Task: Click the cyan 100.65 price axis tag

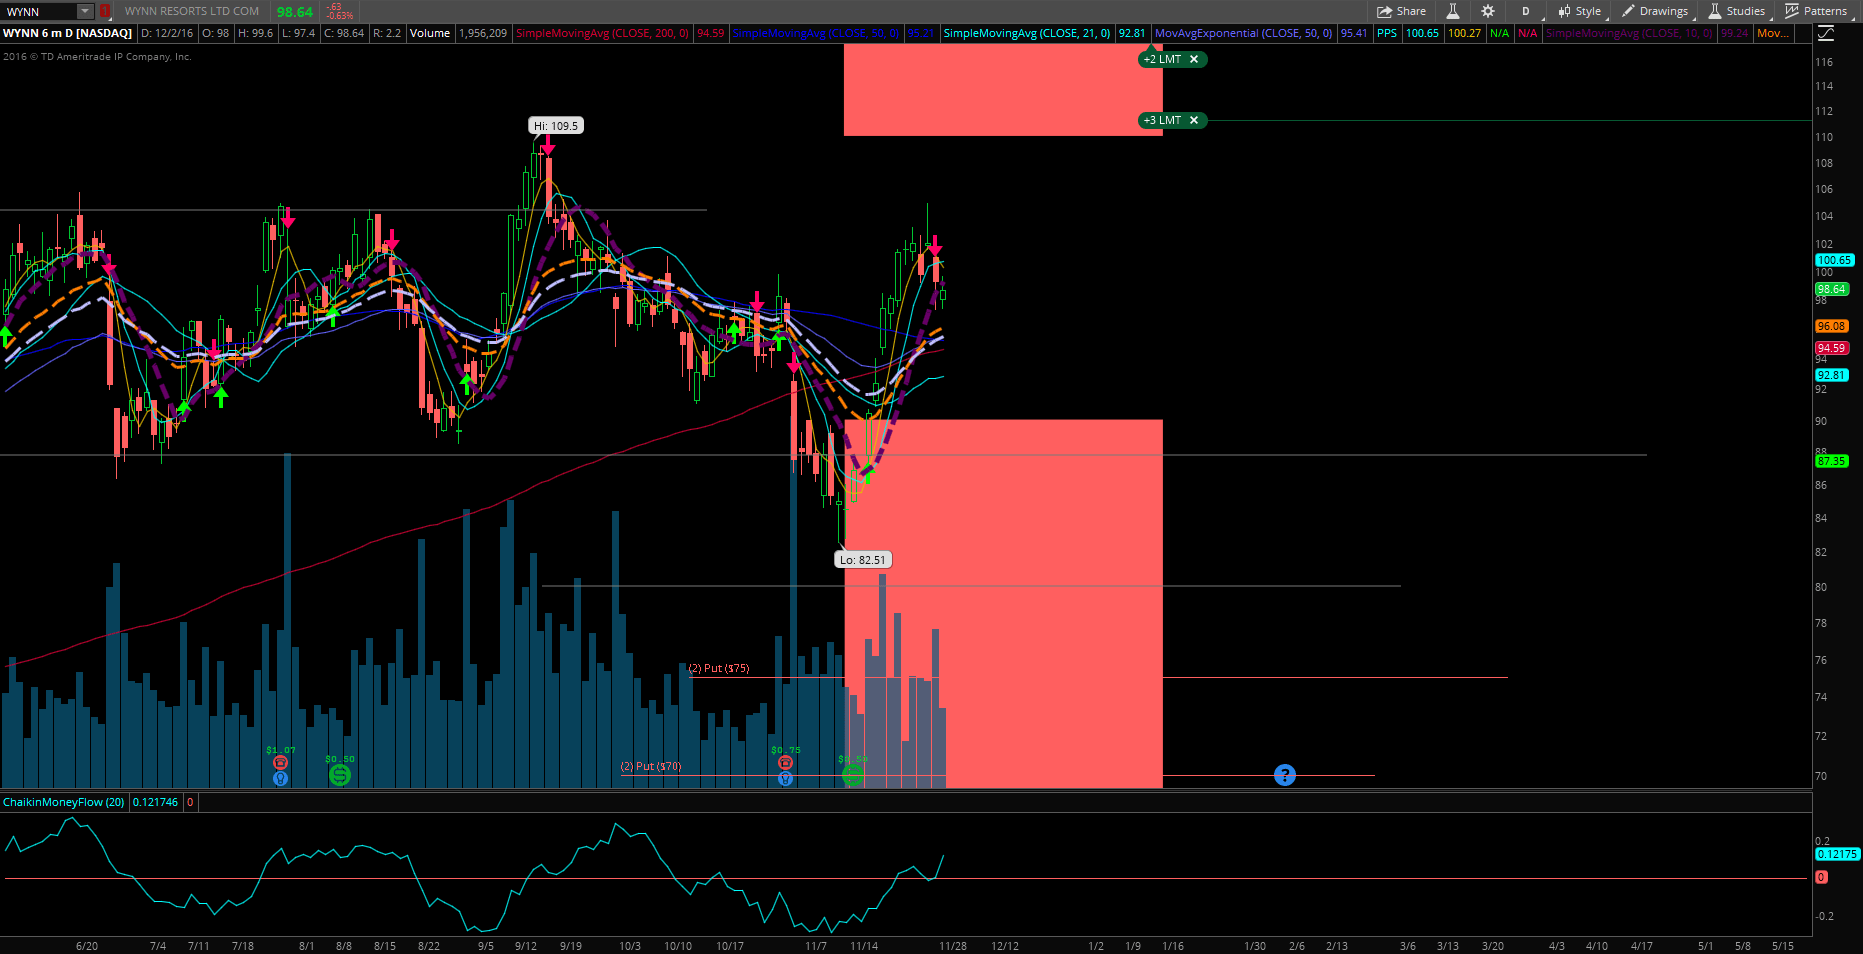Action: [x=1834, y=260]
